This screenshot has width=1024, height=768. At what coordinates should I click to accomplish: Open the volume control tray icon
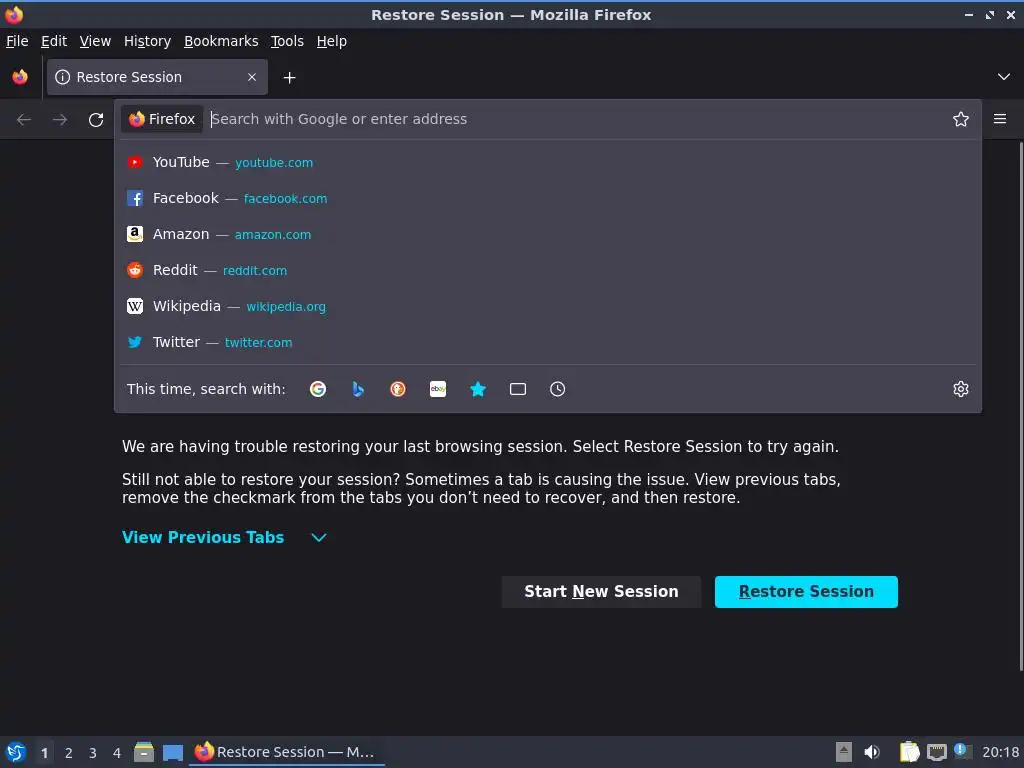tap(872, 752)
